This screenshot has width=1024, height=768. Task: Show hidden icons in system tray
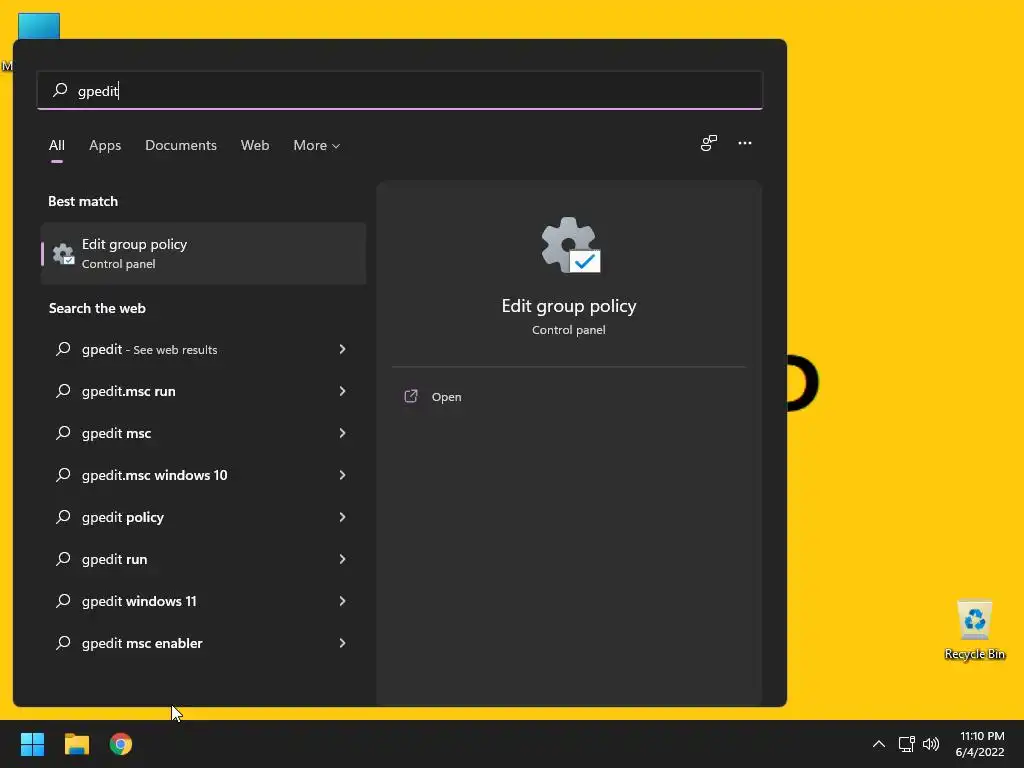pos(879,744)
